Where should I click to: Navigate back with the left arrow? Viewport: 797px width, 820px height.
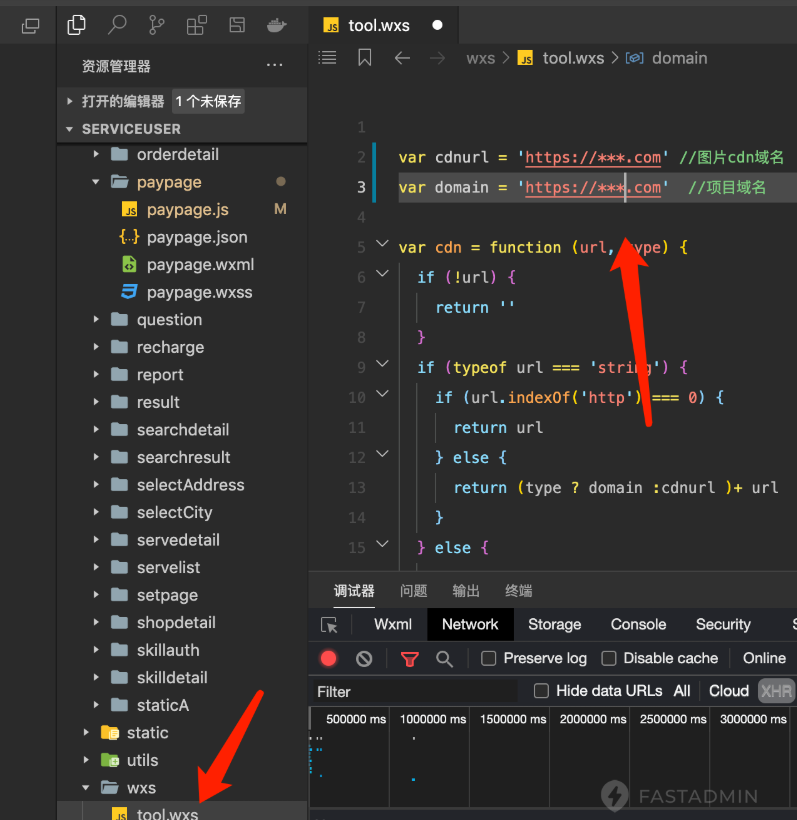tap(402, 58)
